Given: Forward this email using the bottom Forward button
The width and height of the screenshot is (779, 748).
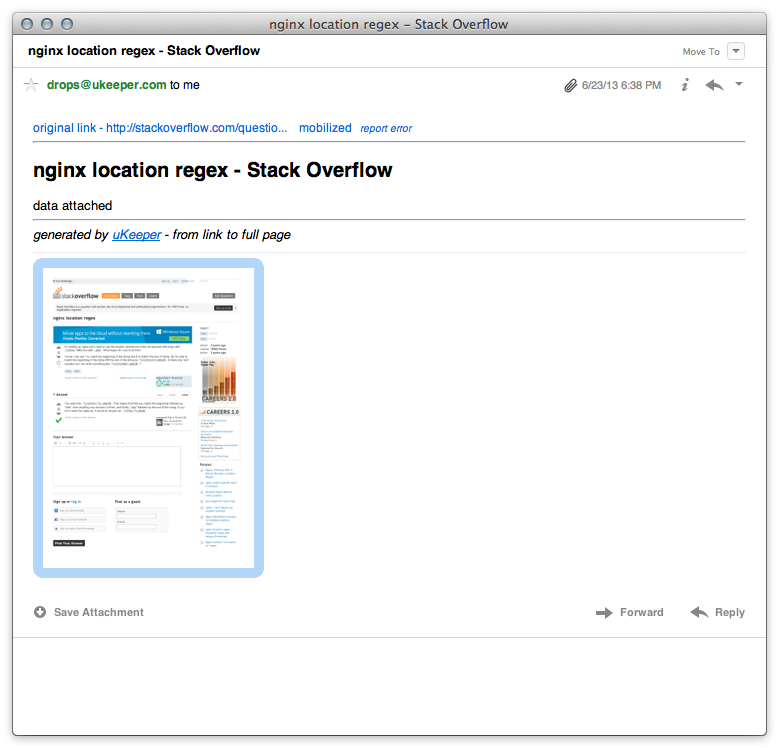Looking at the screenshot, I should click(629, 612).
